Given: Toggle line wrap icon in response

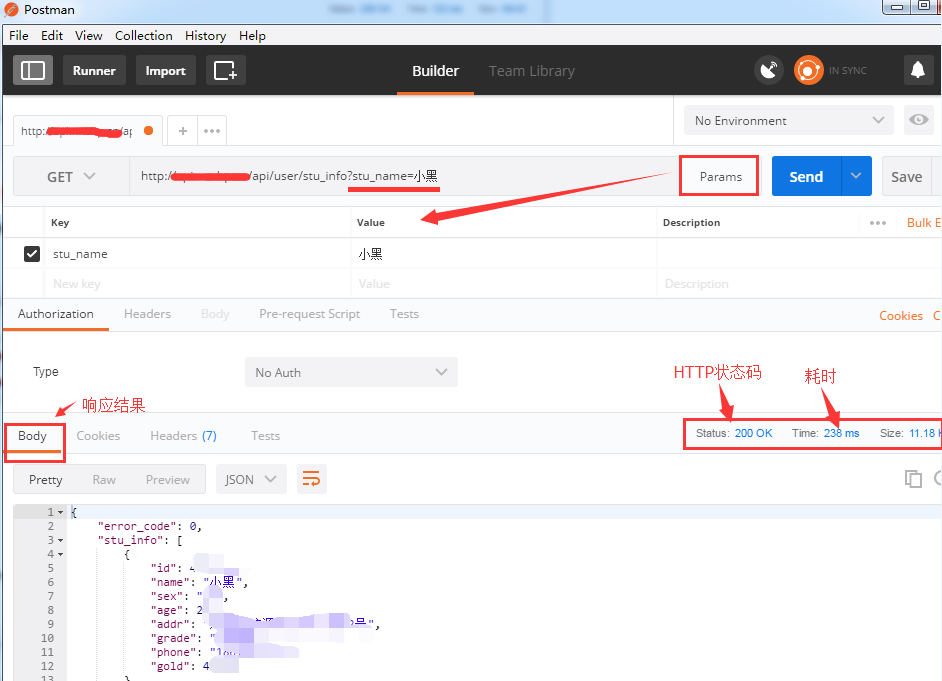Looking at the screenshot, I should [x=312, y=479].
